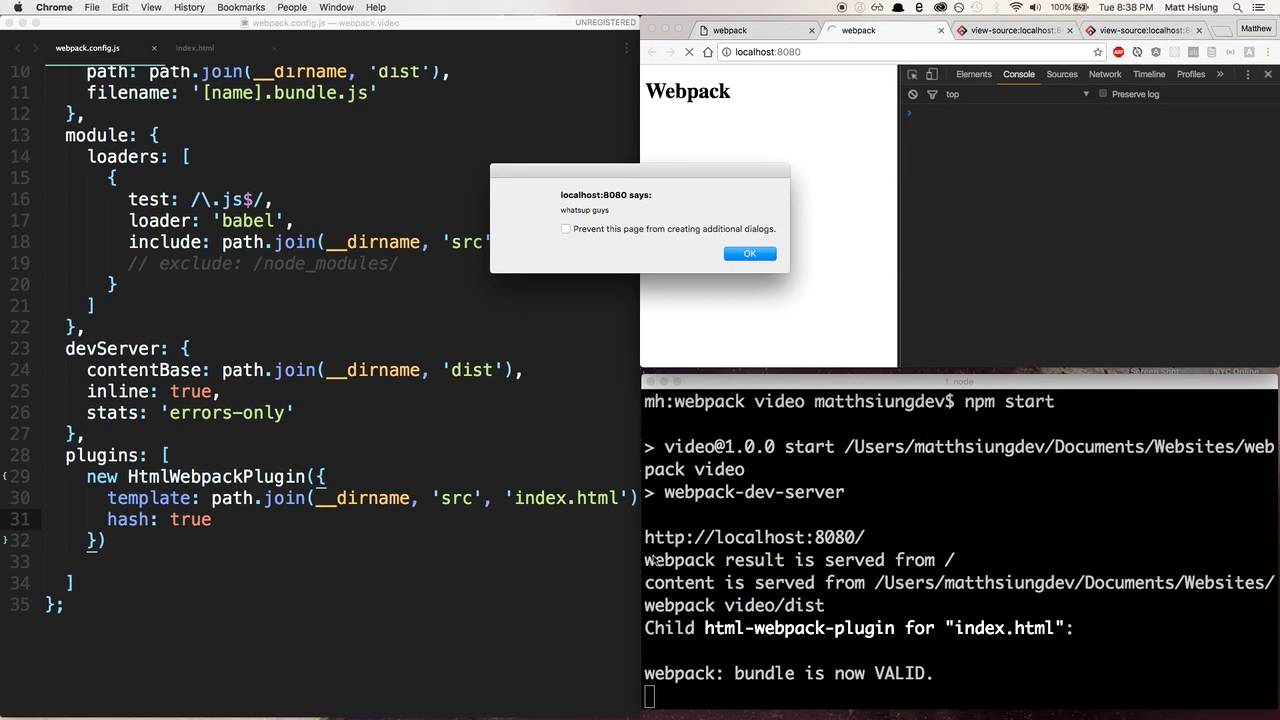This screenshot has height=720, width=1280.
Task: Close the webpack.config.js editor tab
Action: coord(154,48)
